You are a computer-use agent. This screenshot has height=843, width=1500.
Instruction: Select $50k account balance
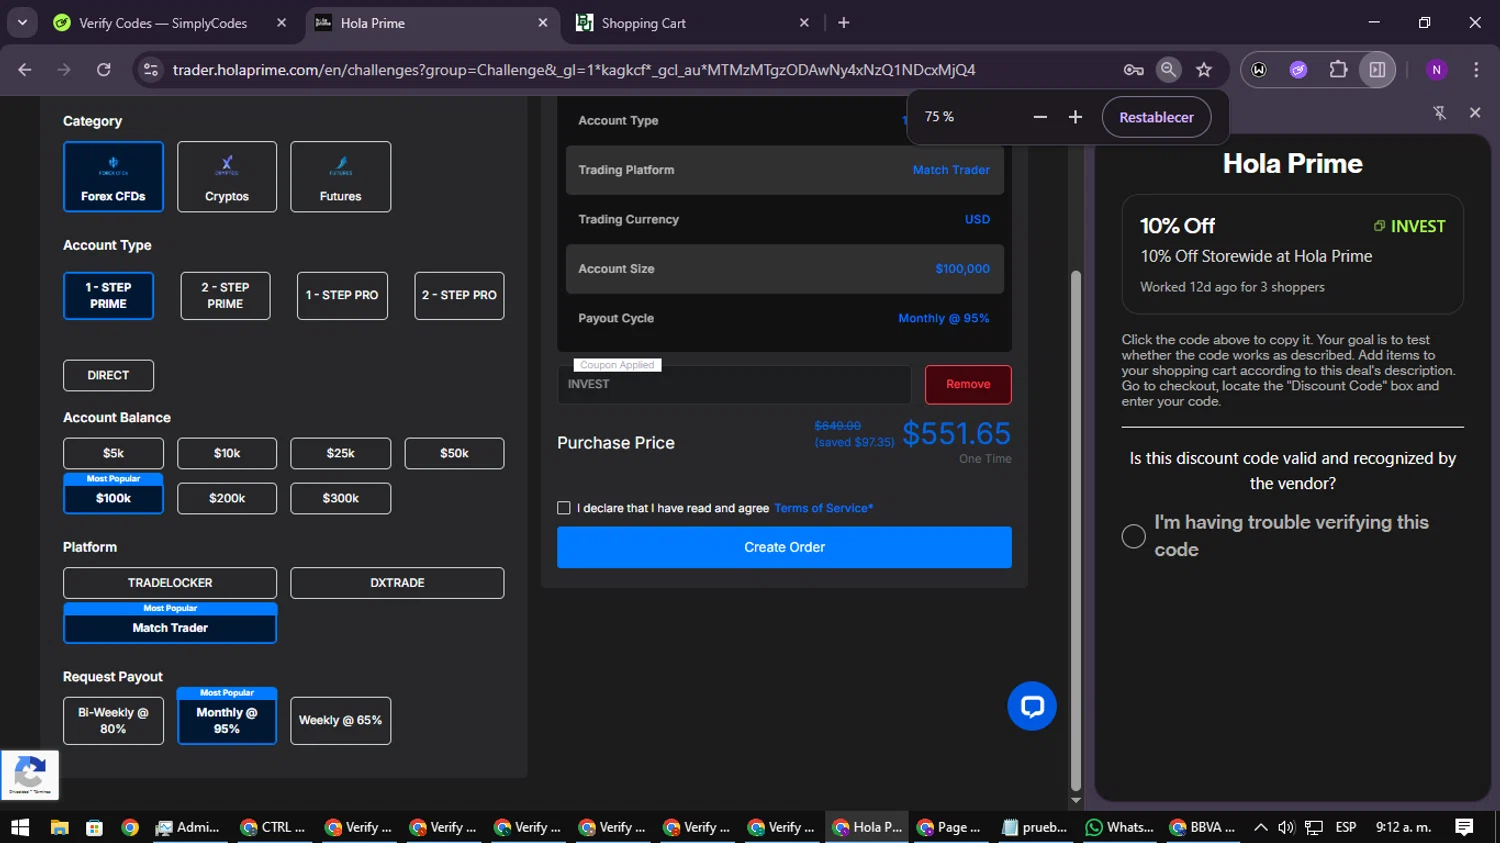[454, 453]
